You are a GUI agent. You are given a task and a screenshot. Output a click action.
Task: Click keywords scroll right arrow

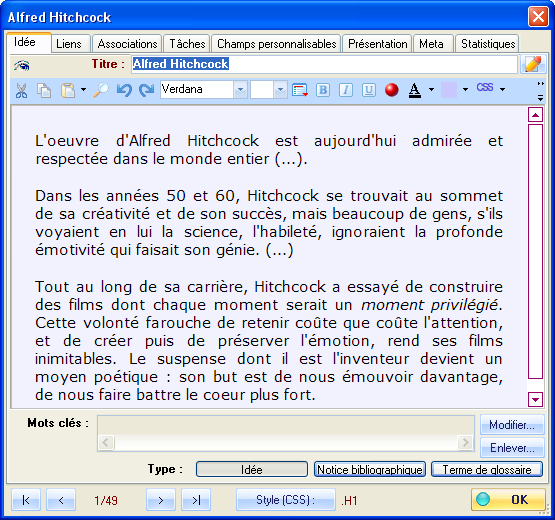tap(465, 442)
